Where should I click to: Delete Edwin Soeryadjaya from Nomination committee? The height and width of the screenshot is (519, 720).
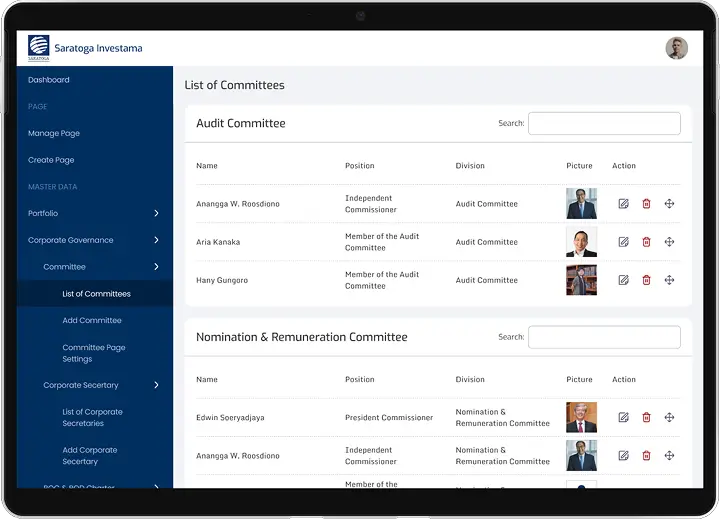pos(646,417)
